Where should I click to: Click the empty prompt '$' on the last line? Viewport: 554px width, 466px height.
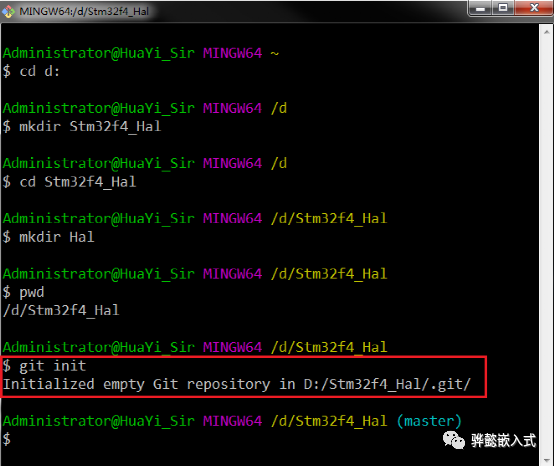7,439
